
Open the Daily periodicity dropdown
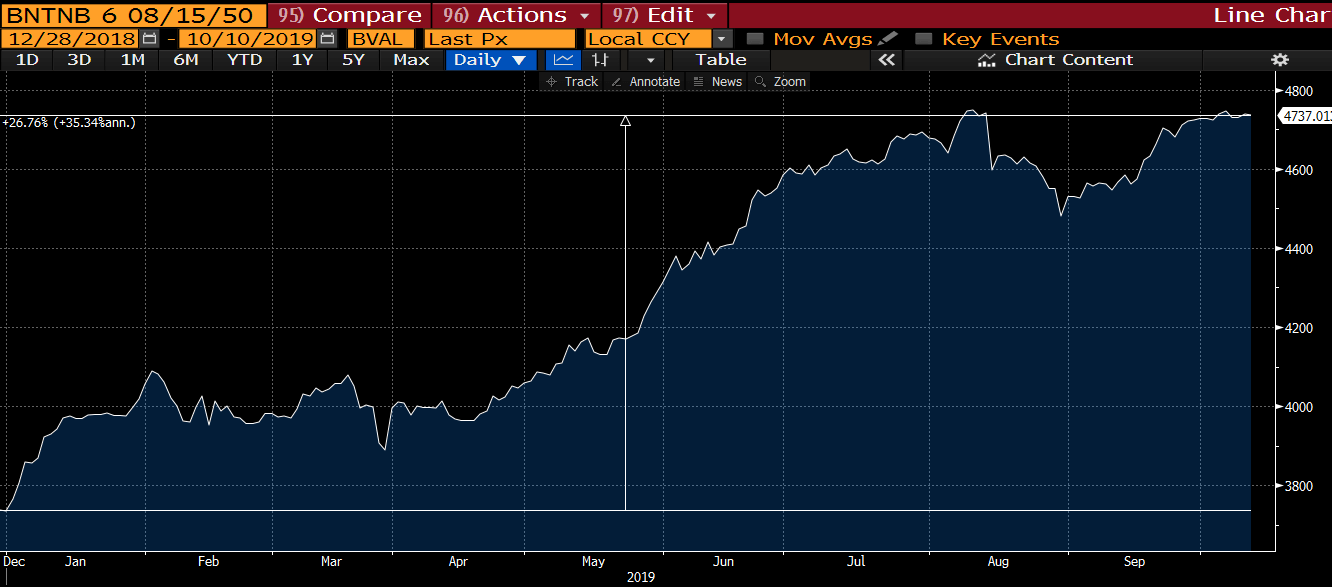[490, 60]
